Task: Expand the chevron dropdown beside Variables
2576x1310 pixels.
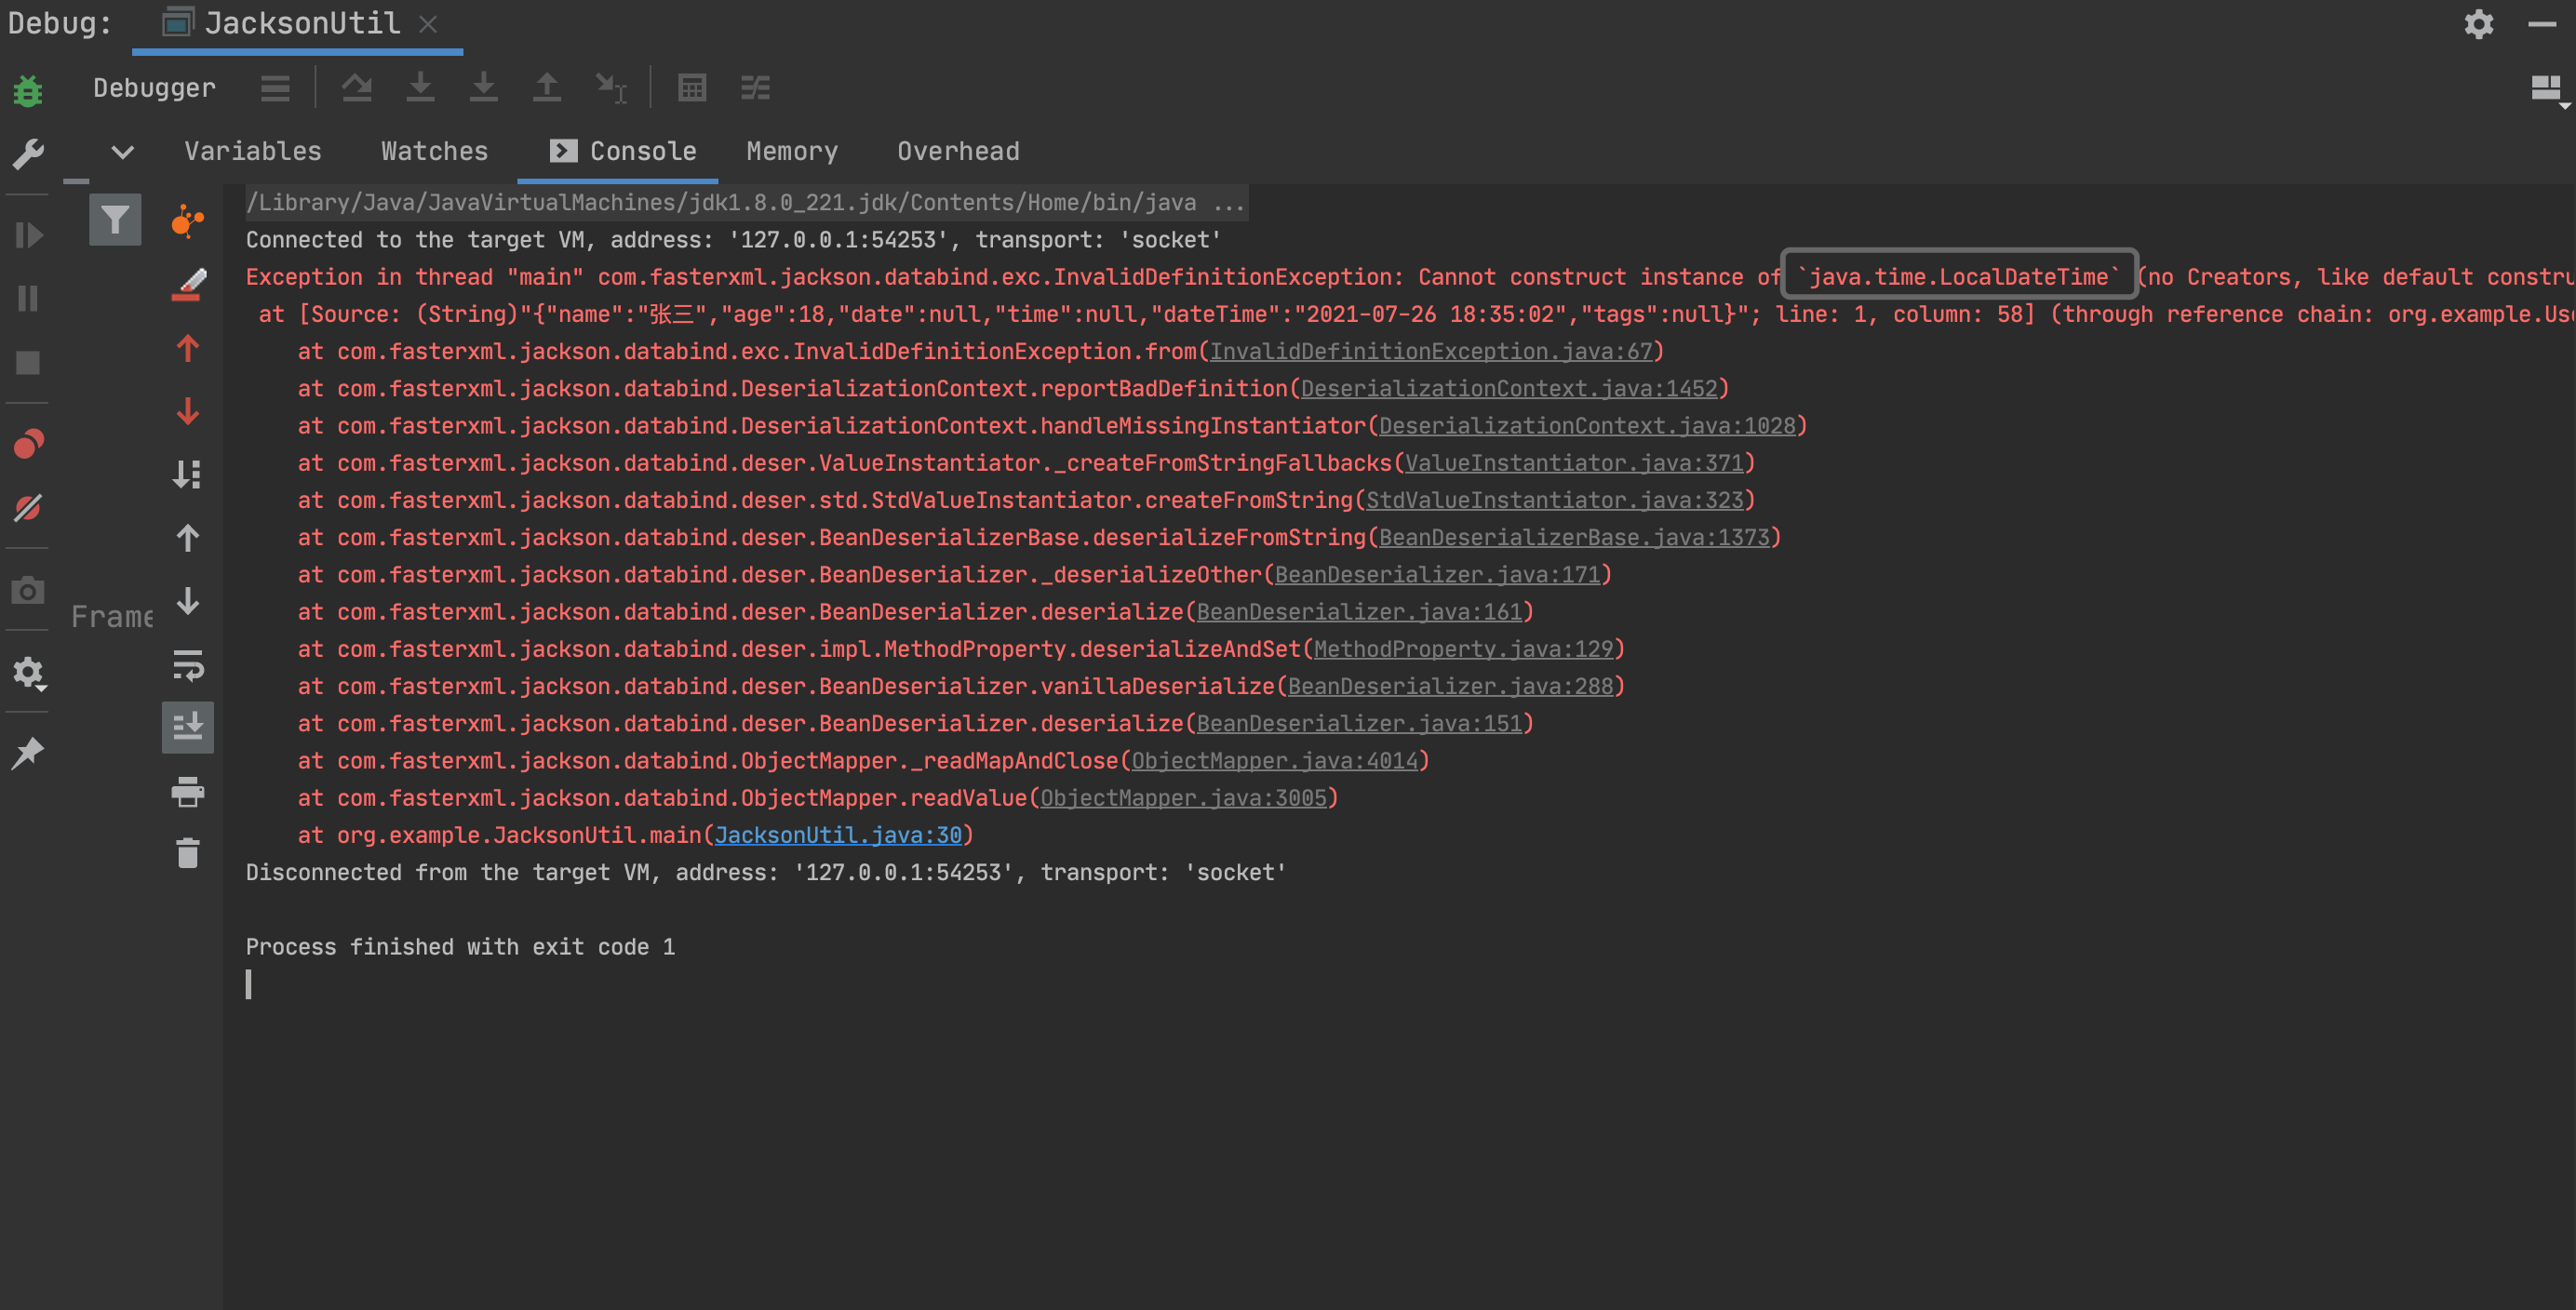Action: pyautogui.click(x=122, y=152)
